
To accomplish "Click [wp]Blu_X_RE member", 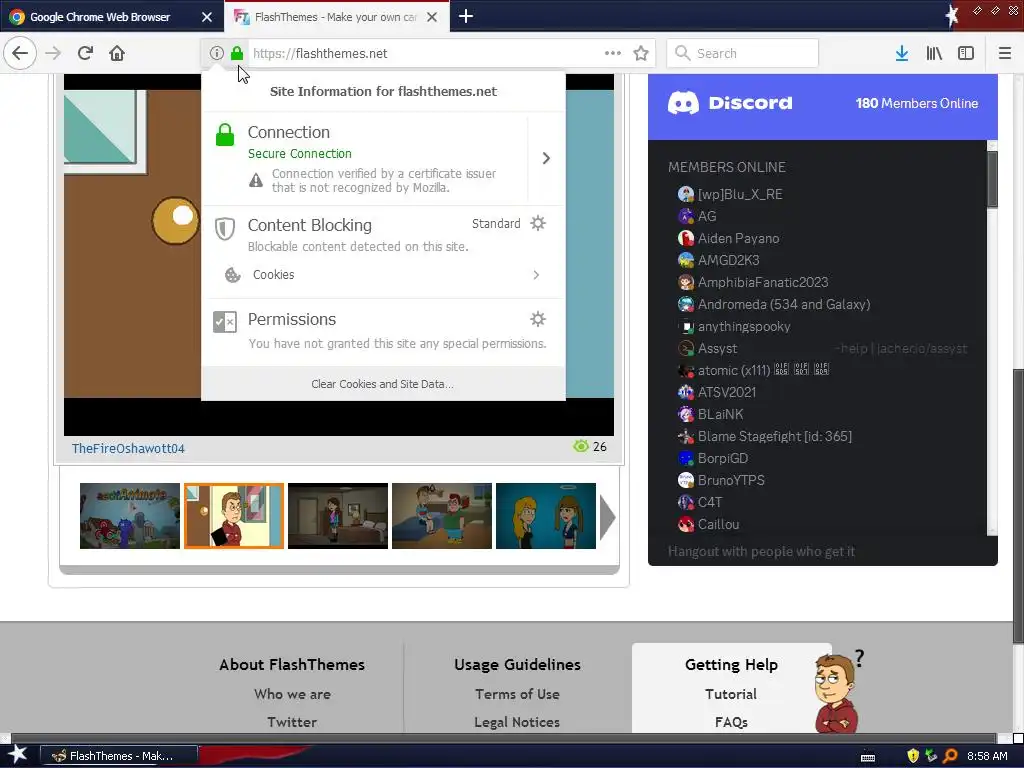I will (x=730, y=194).
